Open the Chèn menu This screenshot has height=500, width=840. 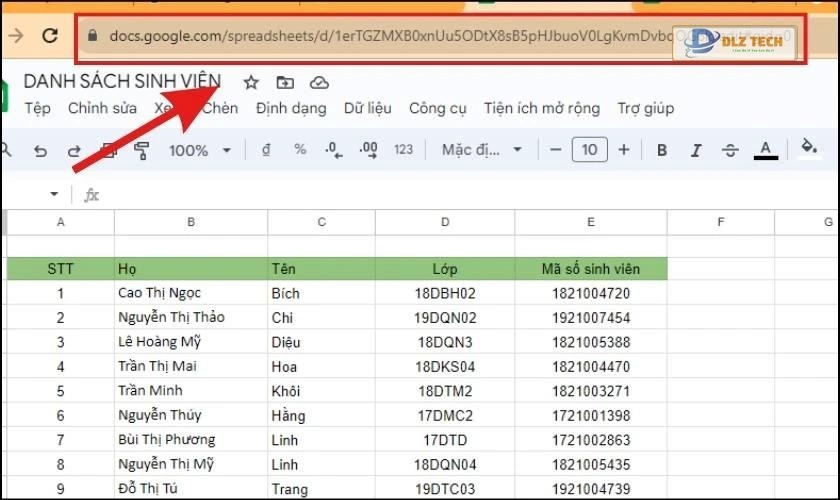(220, 108)
